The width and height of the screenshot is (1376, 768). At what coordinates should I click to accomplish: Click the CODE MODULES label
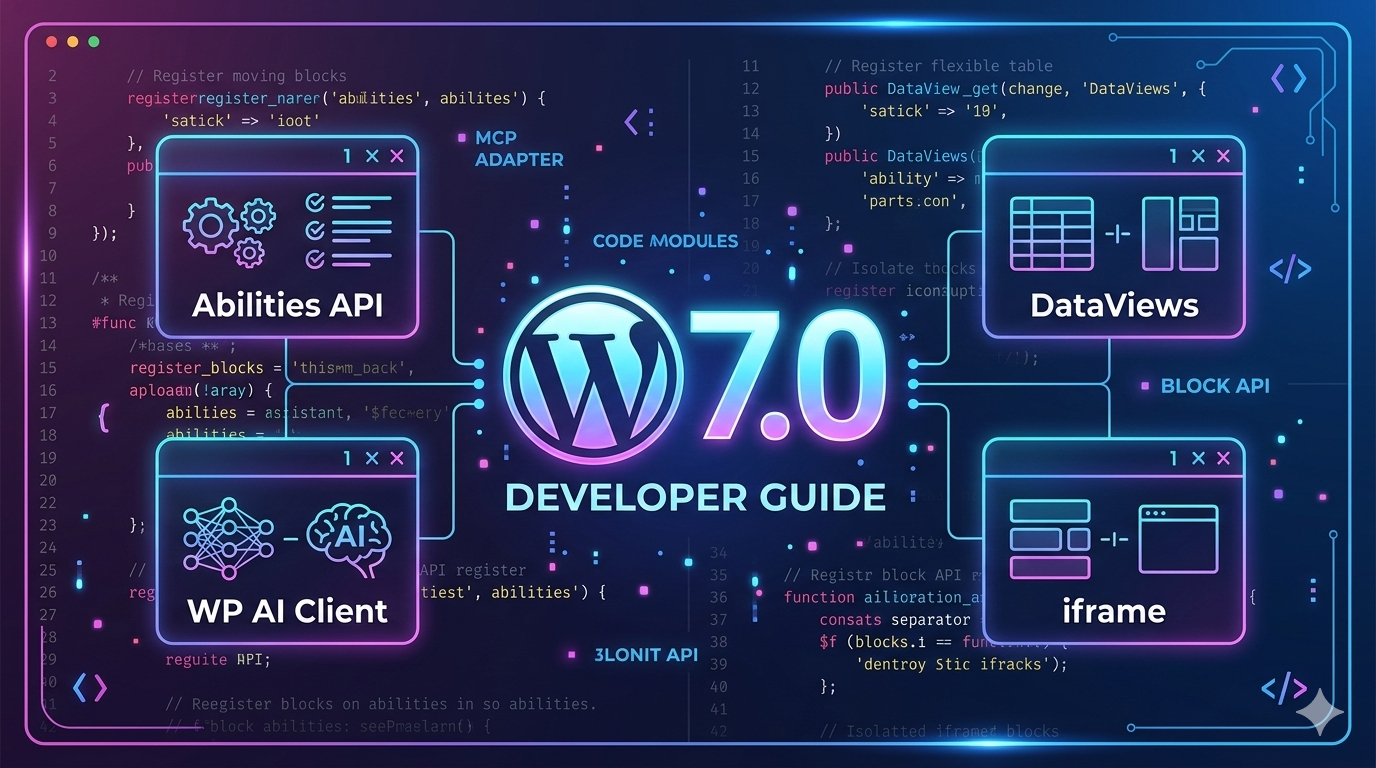coord(665,241)
